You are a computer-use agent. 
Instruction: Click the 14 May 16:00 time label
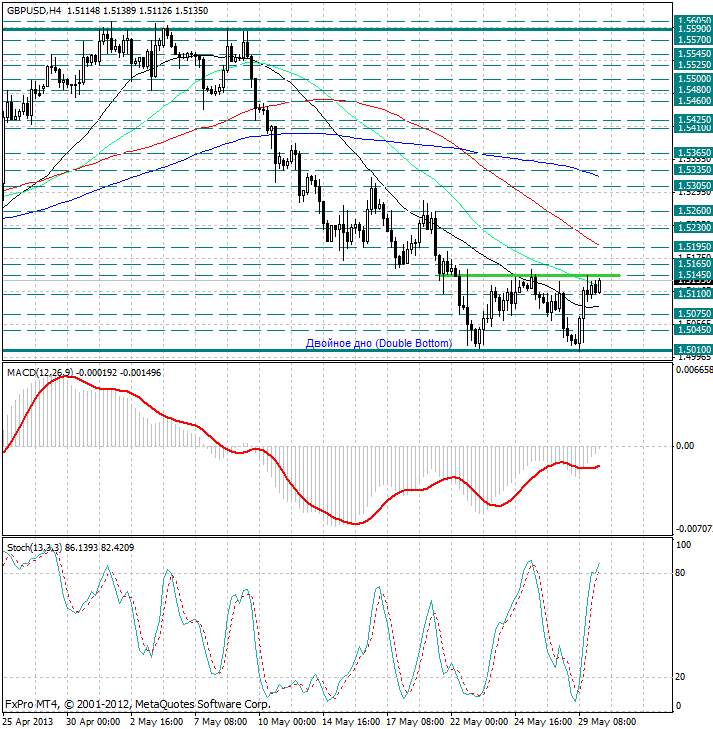[351, 722]
